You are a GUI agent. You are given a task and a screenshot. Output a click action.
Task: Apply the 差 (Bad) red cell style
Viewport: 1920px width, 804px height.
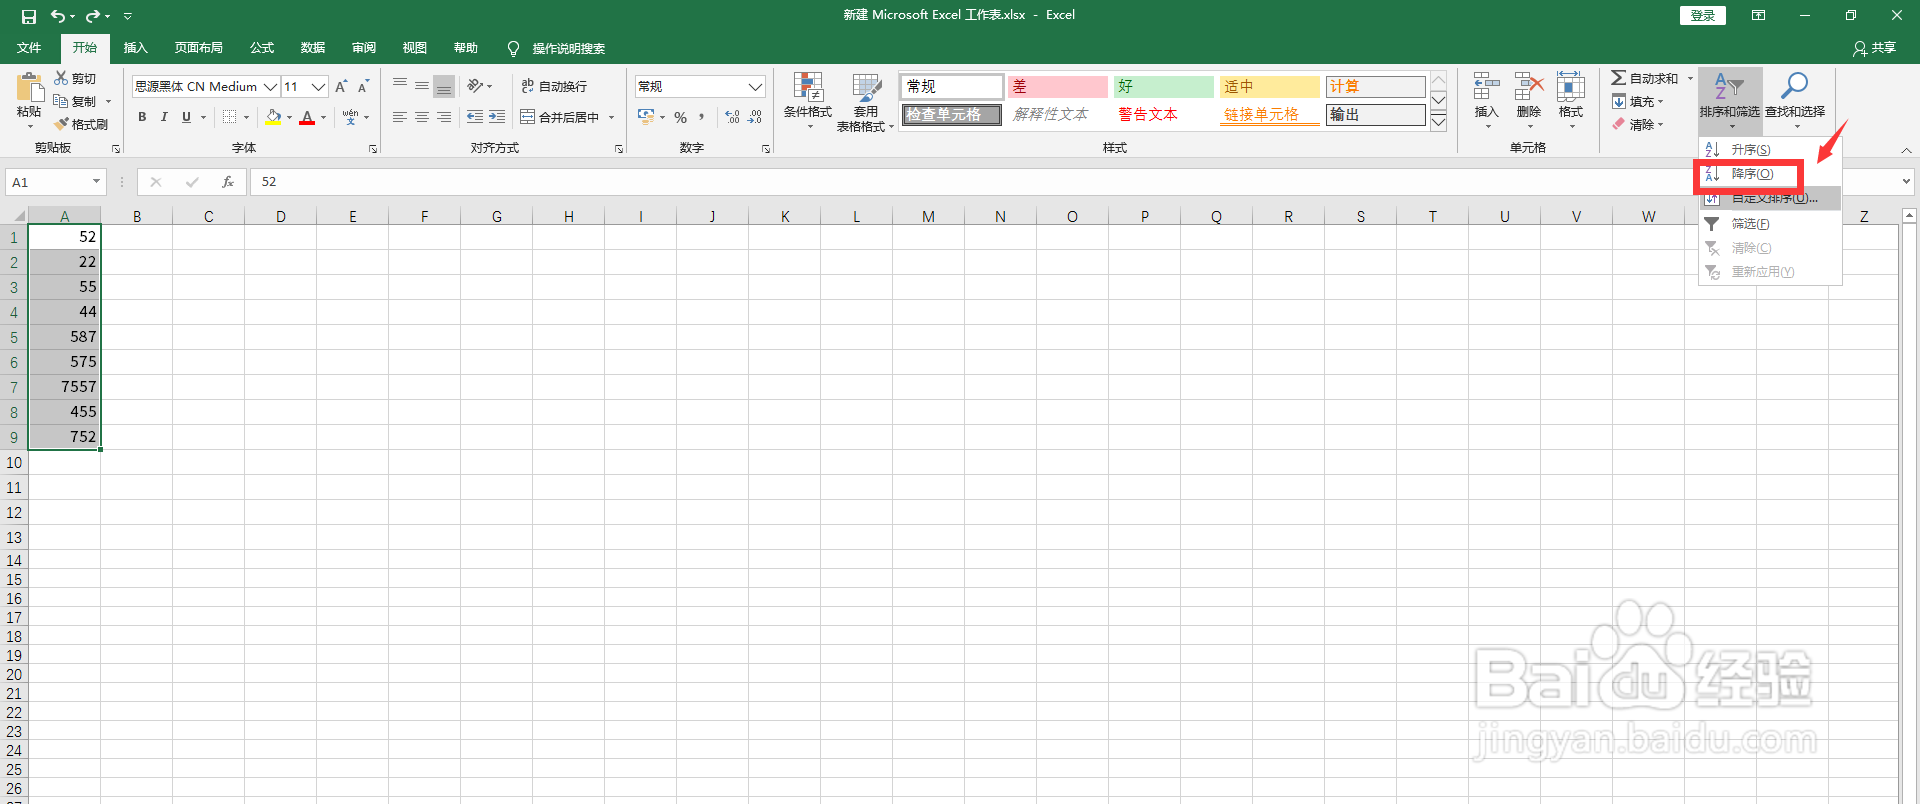tap(1058, 87)
